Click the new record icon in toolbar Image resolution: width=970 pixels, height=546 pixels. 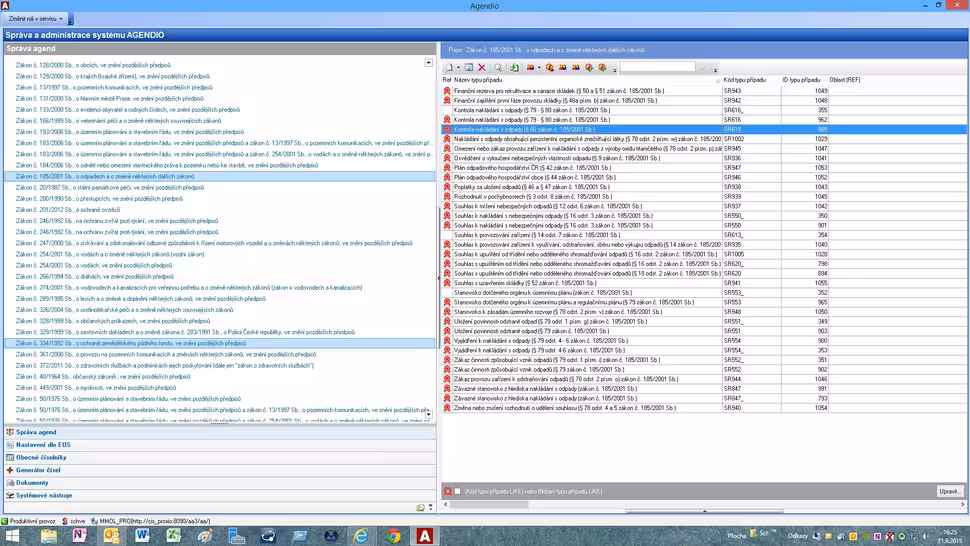point(449,68)
